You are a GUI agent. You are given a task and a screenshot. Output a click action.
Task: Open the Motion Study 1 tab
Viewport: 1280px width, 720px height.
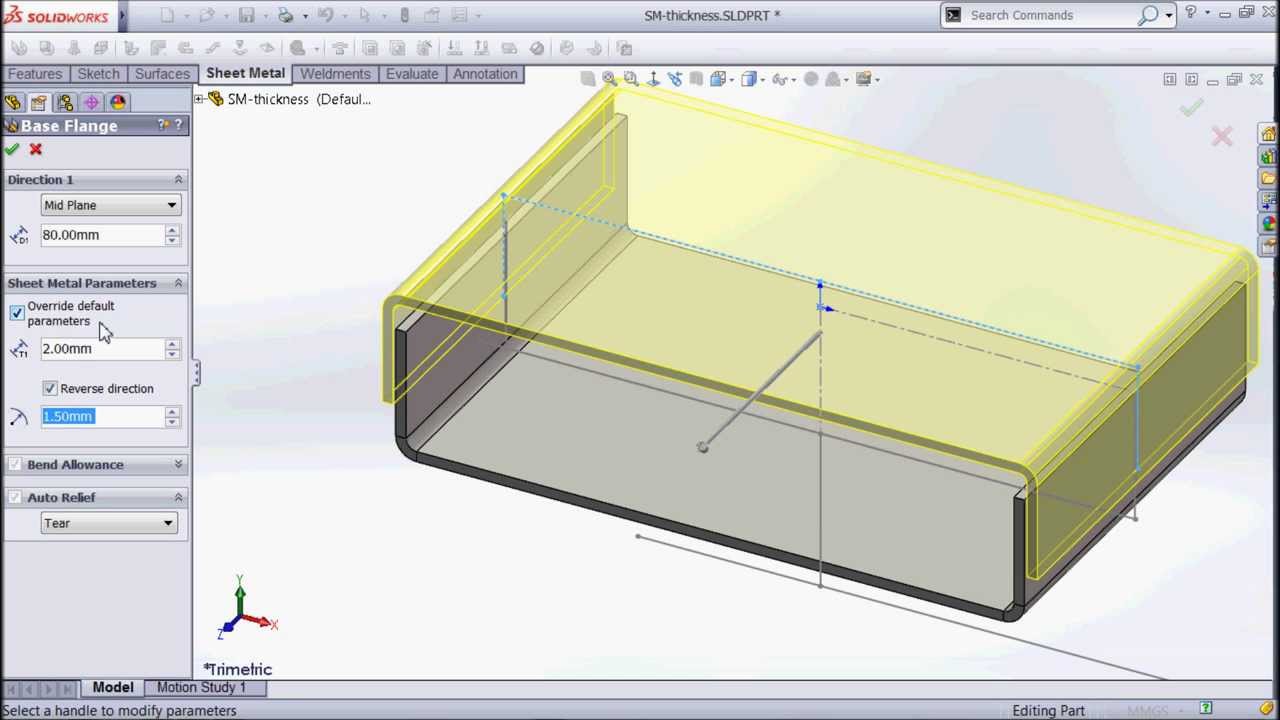(200, 687)
